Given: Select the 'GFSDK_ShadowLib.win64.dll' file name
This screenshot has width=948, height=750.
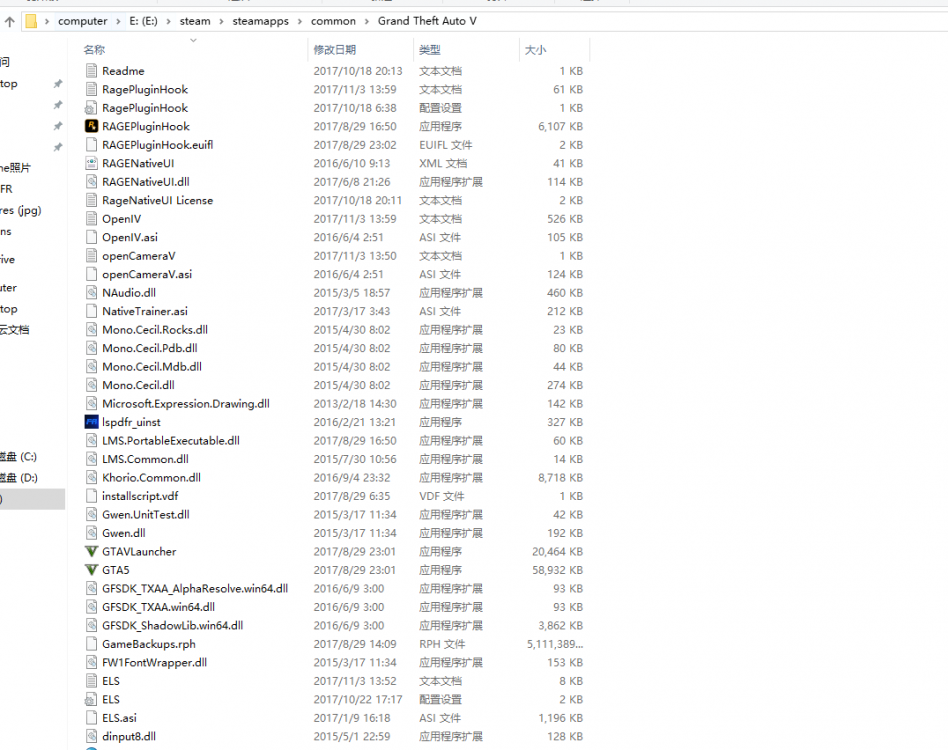Looking at the screenshot, I should (x=172, y=626).
